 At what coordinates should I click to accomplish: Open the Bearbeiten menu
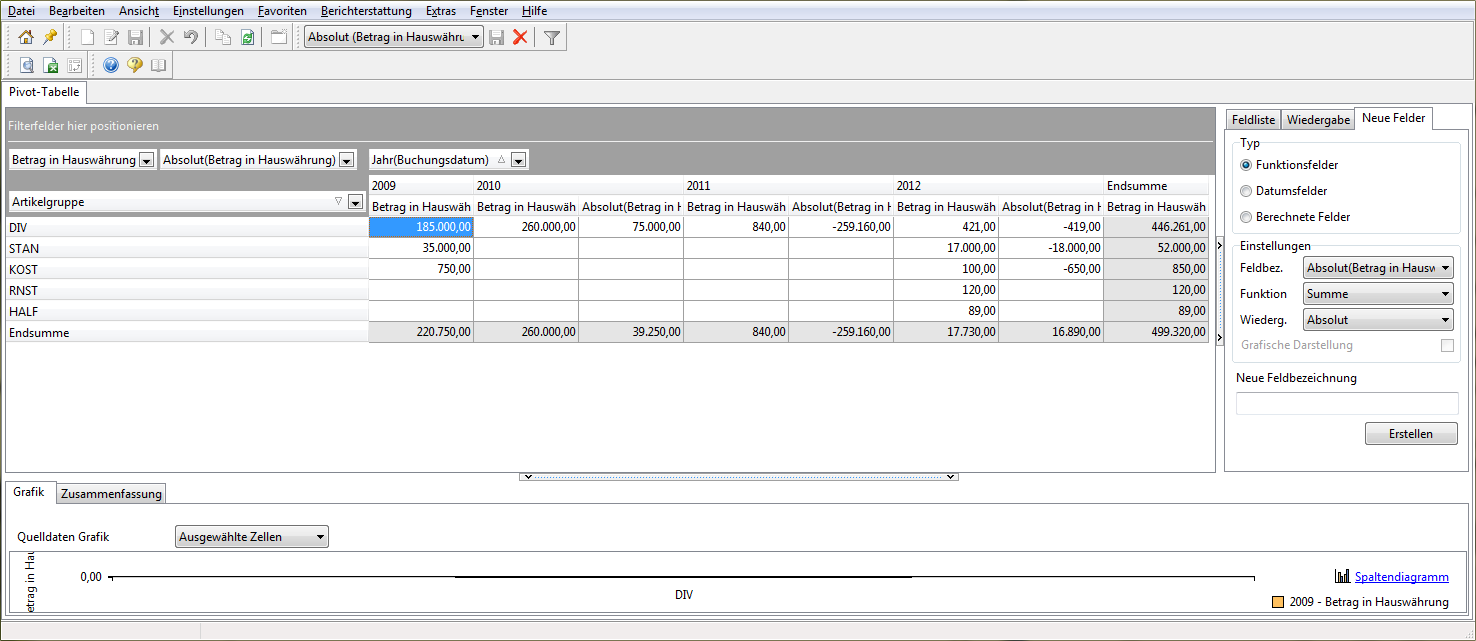(x=77, y=11)
